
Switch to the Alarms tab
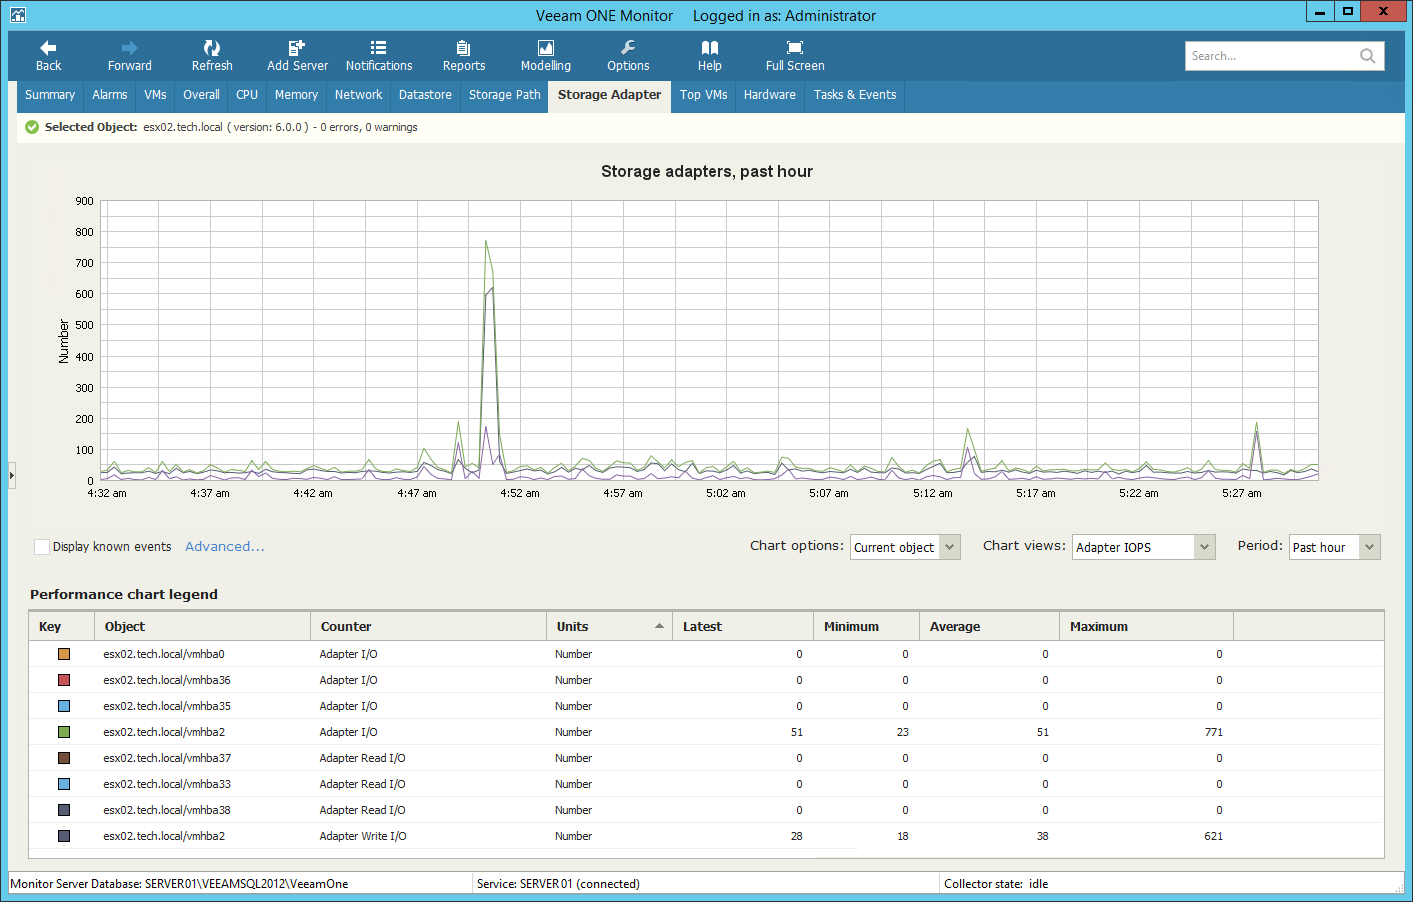point(110,95)
